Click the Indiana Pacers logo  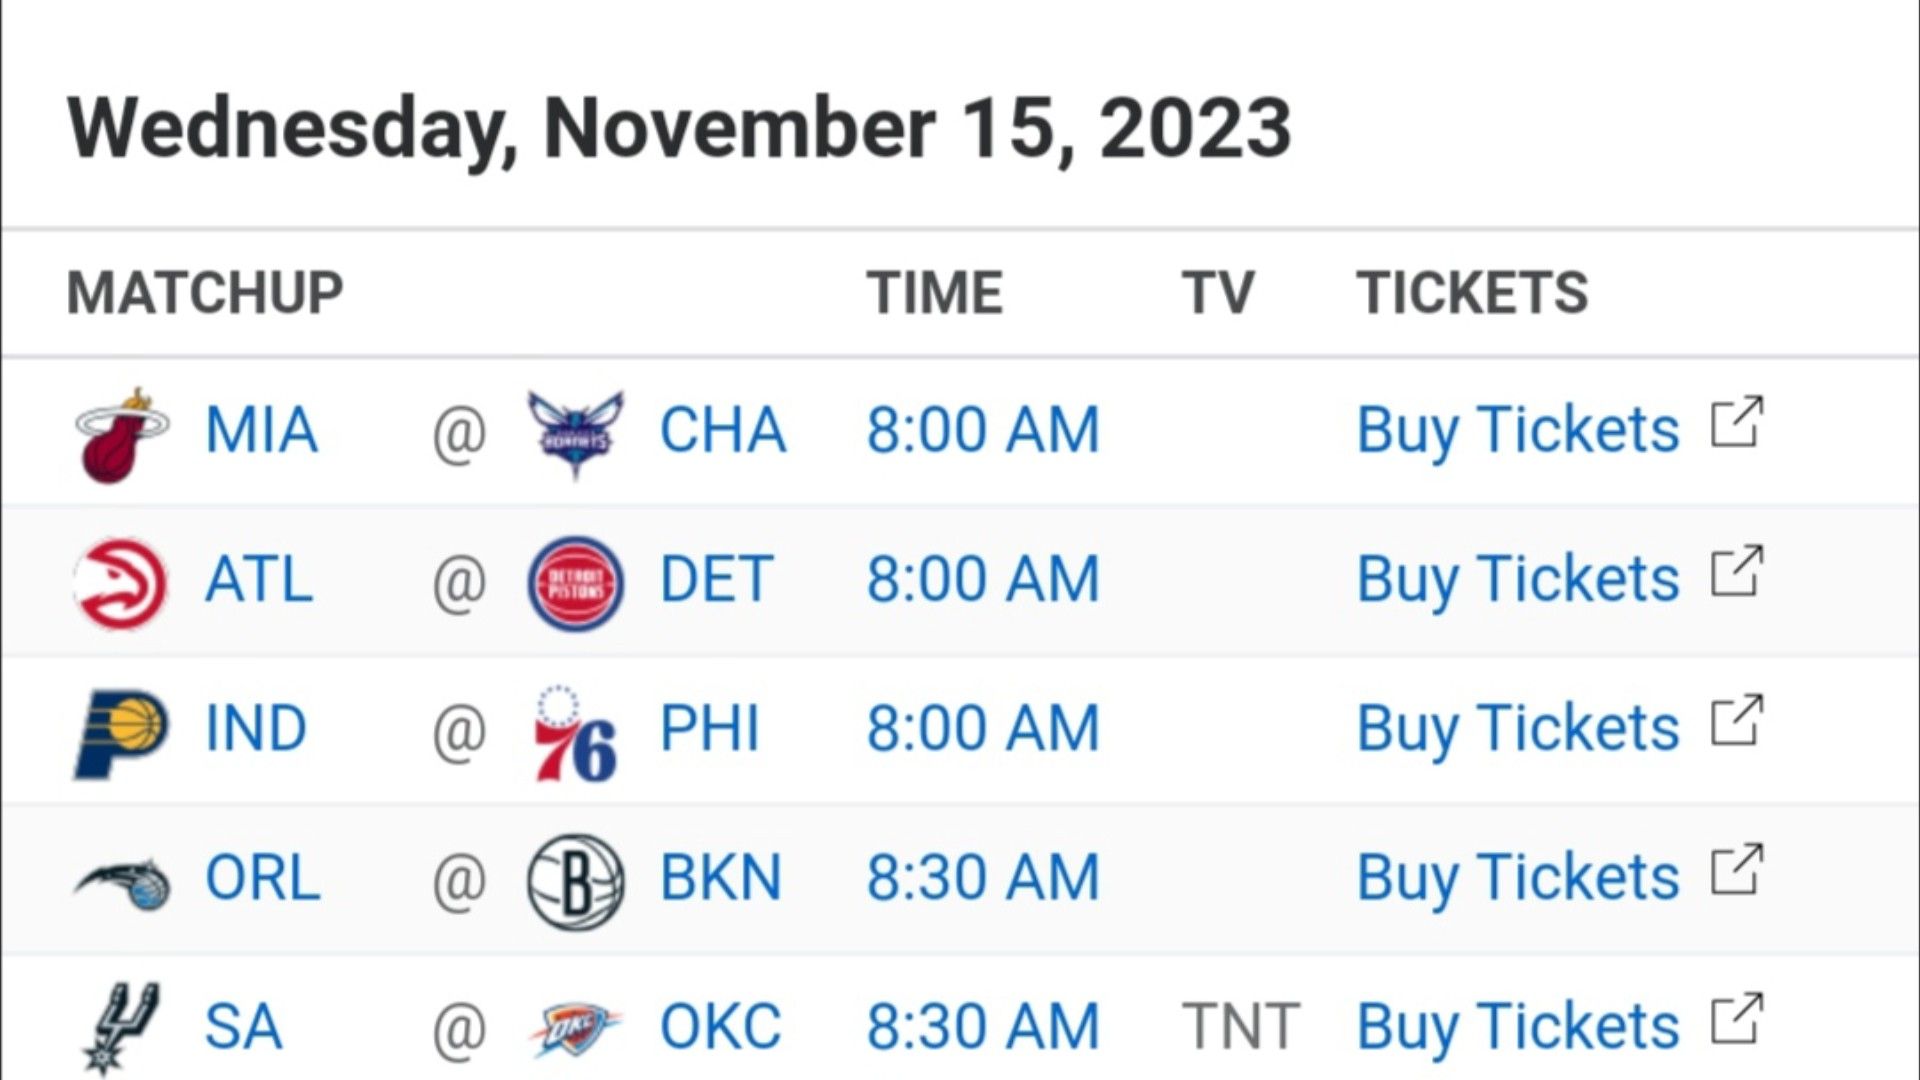[121, 733]
